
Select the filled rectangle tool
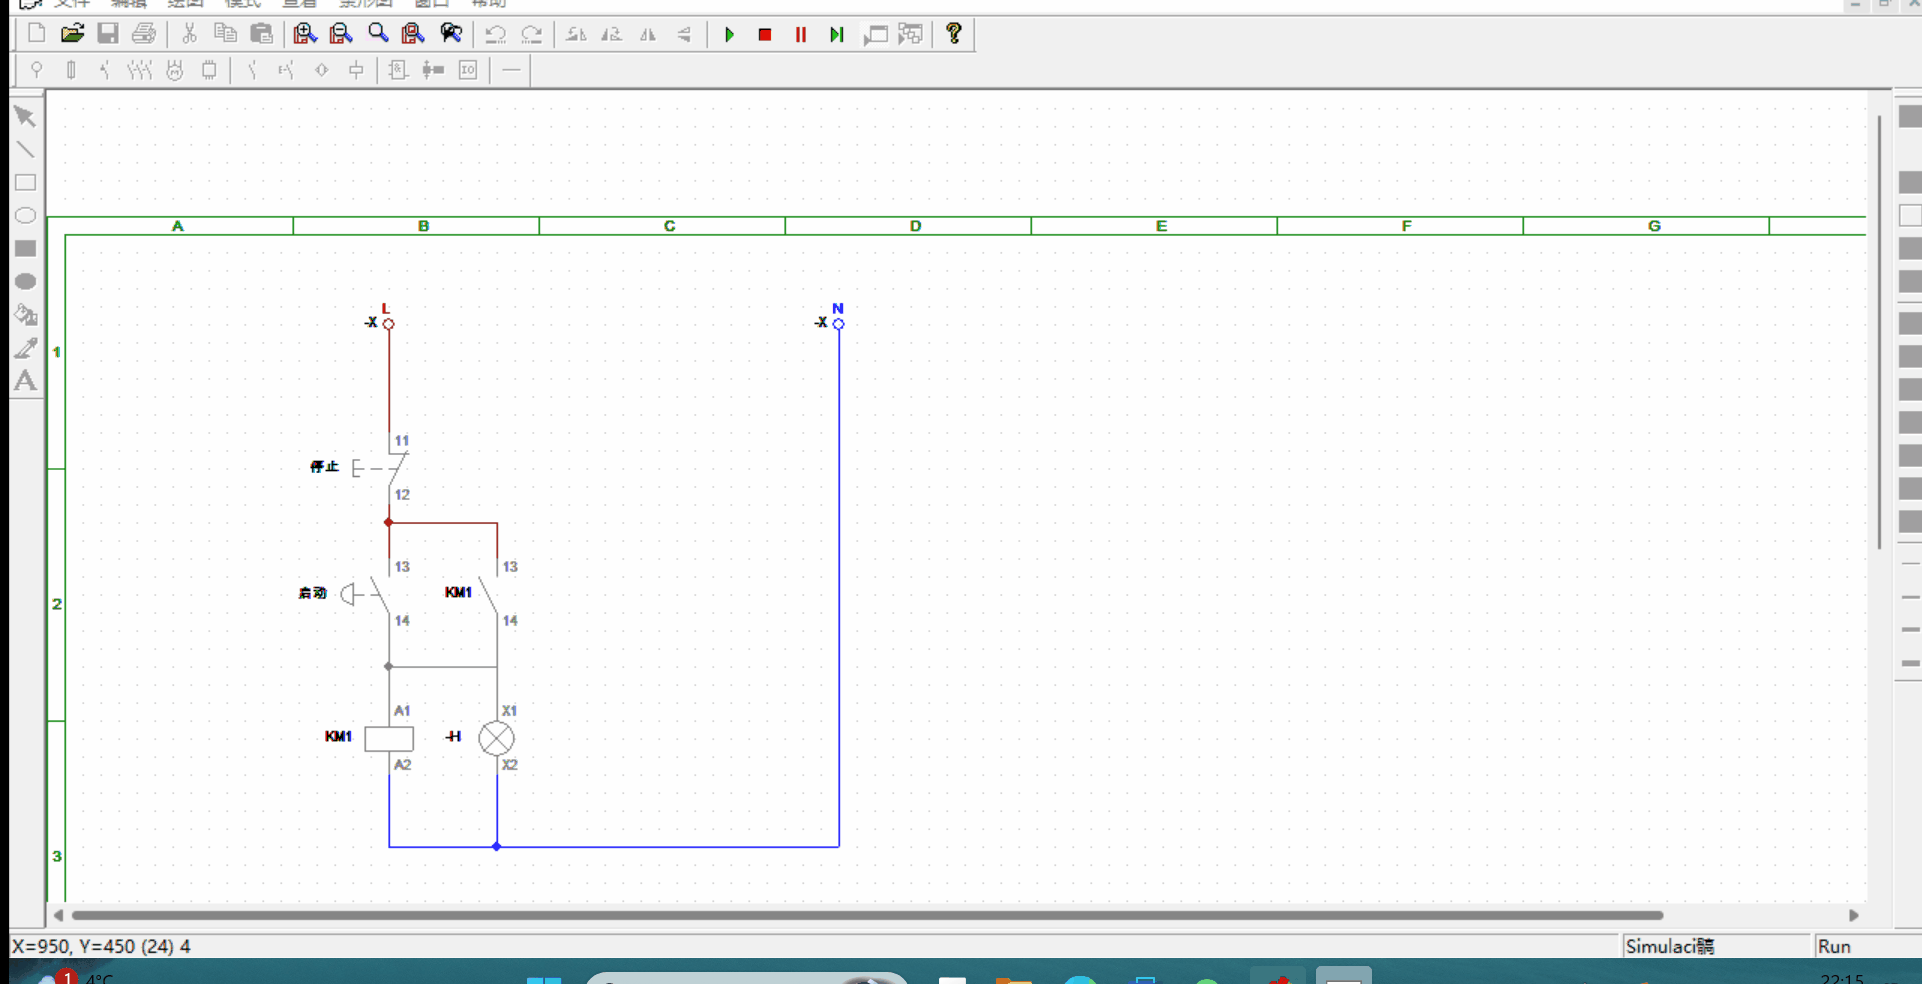point(26,249)
